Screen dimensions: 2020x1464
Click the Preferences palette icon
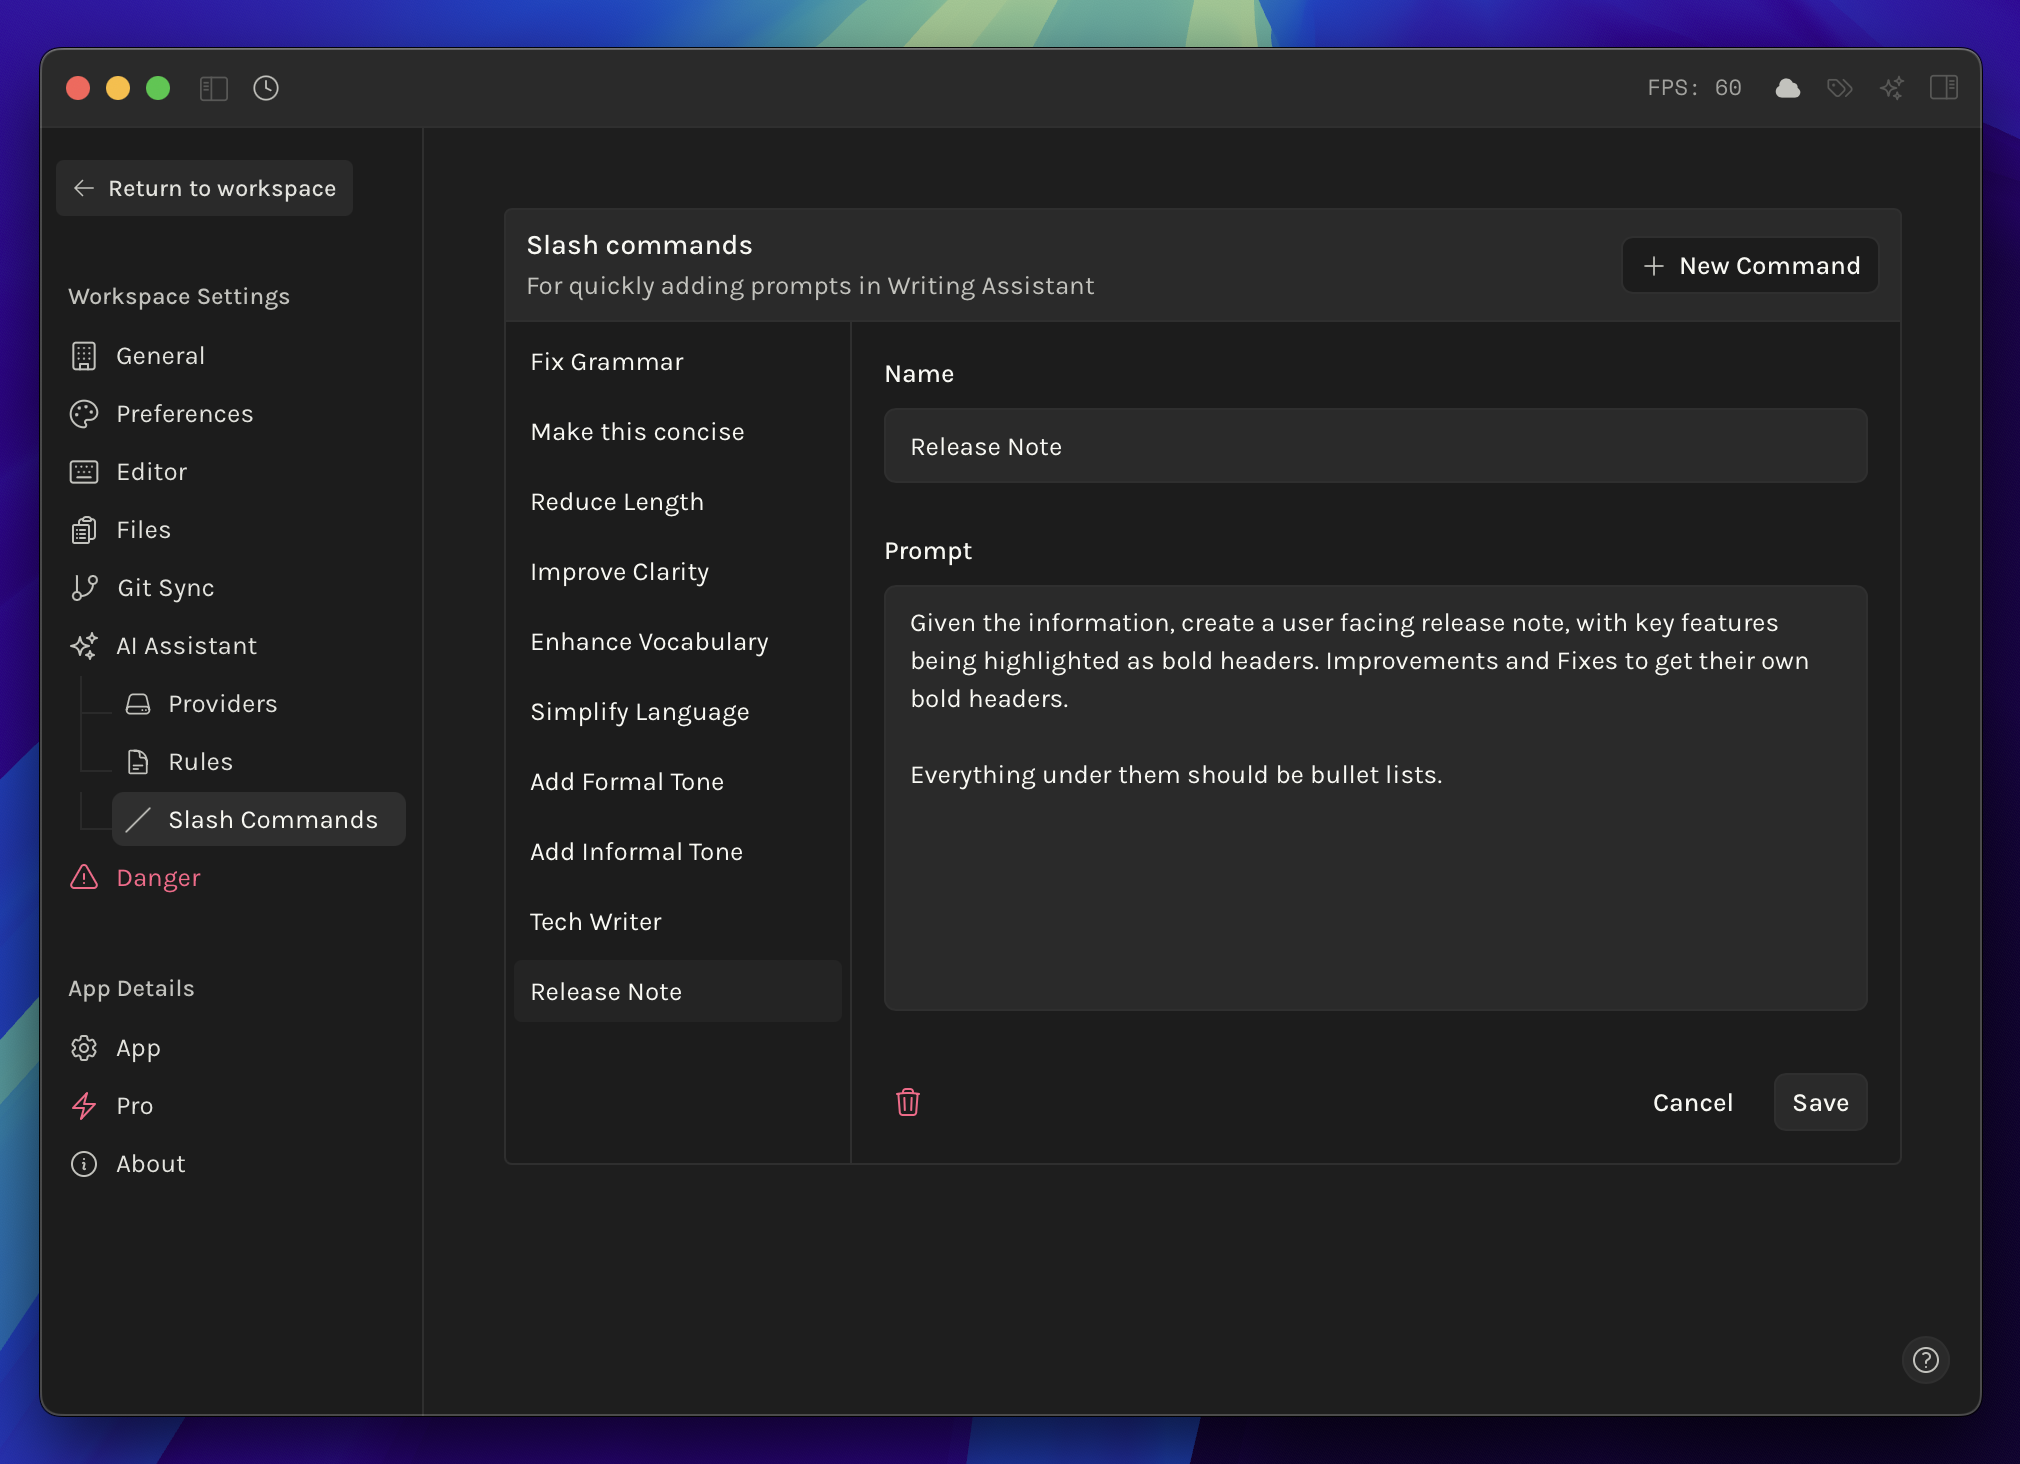pos(84,414)
